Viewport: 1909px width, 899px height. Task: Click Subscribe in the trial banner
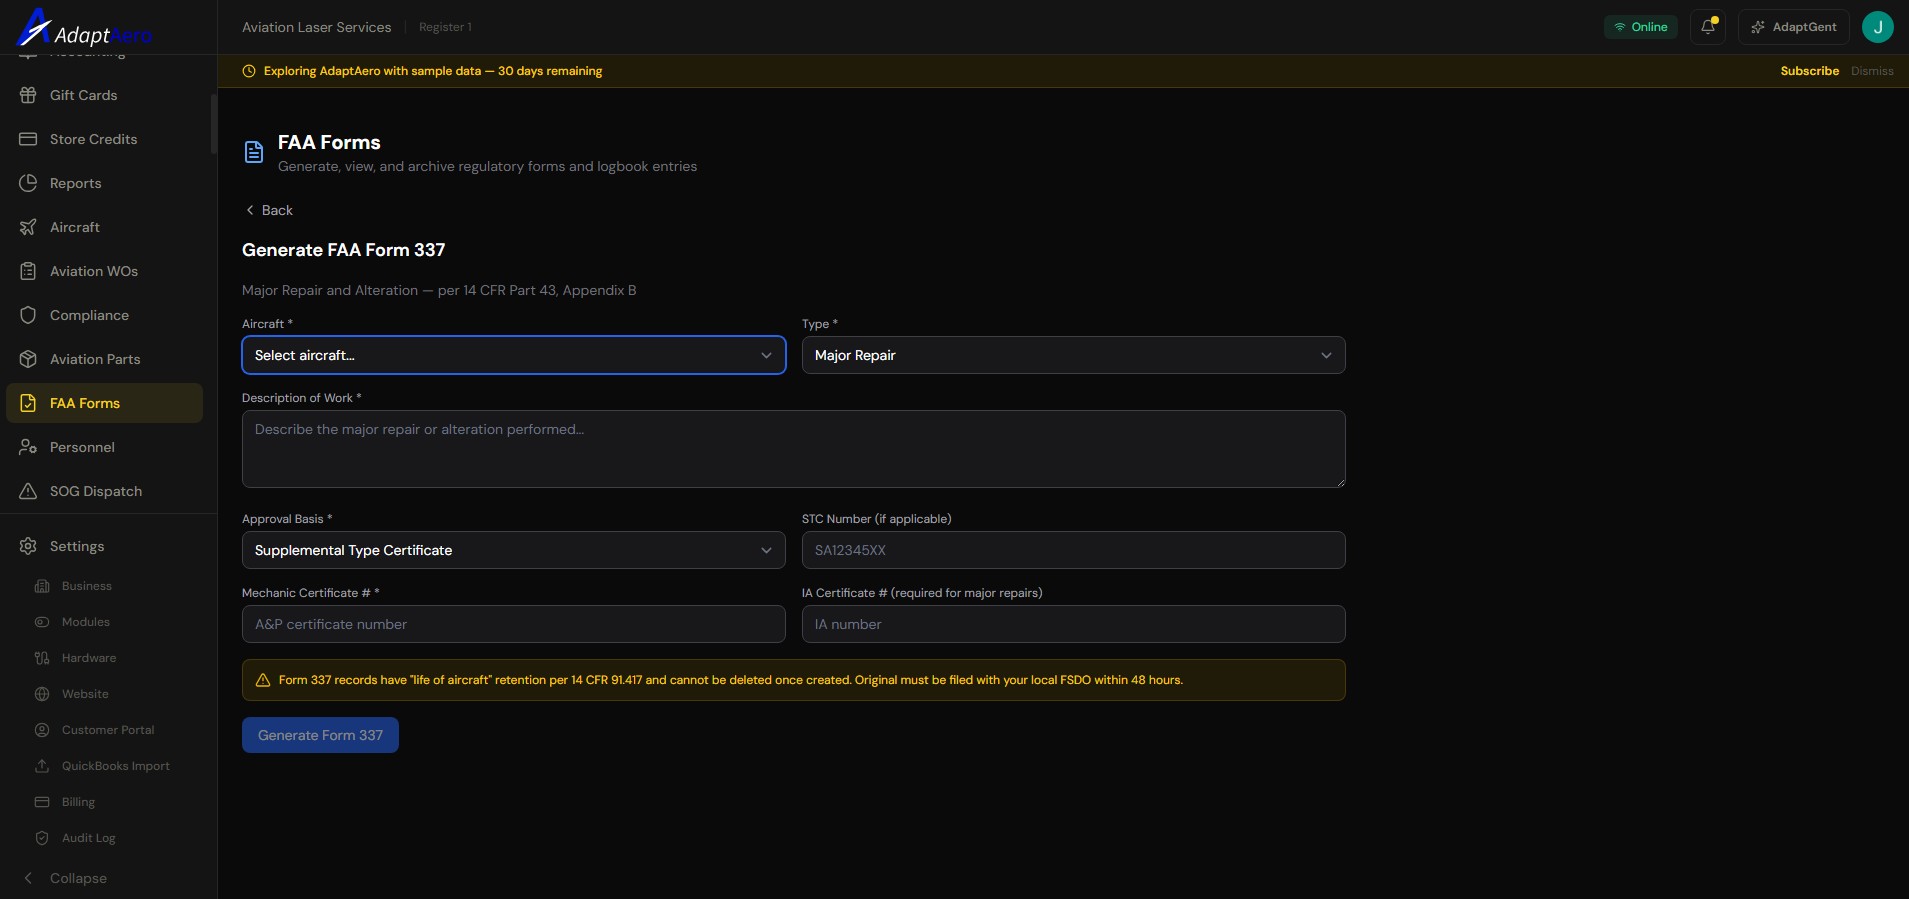click(x=1809, y=71)
